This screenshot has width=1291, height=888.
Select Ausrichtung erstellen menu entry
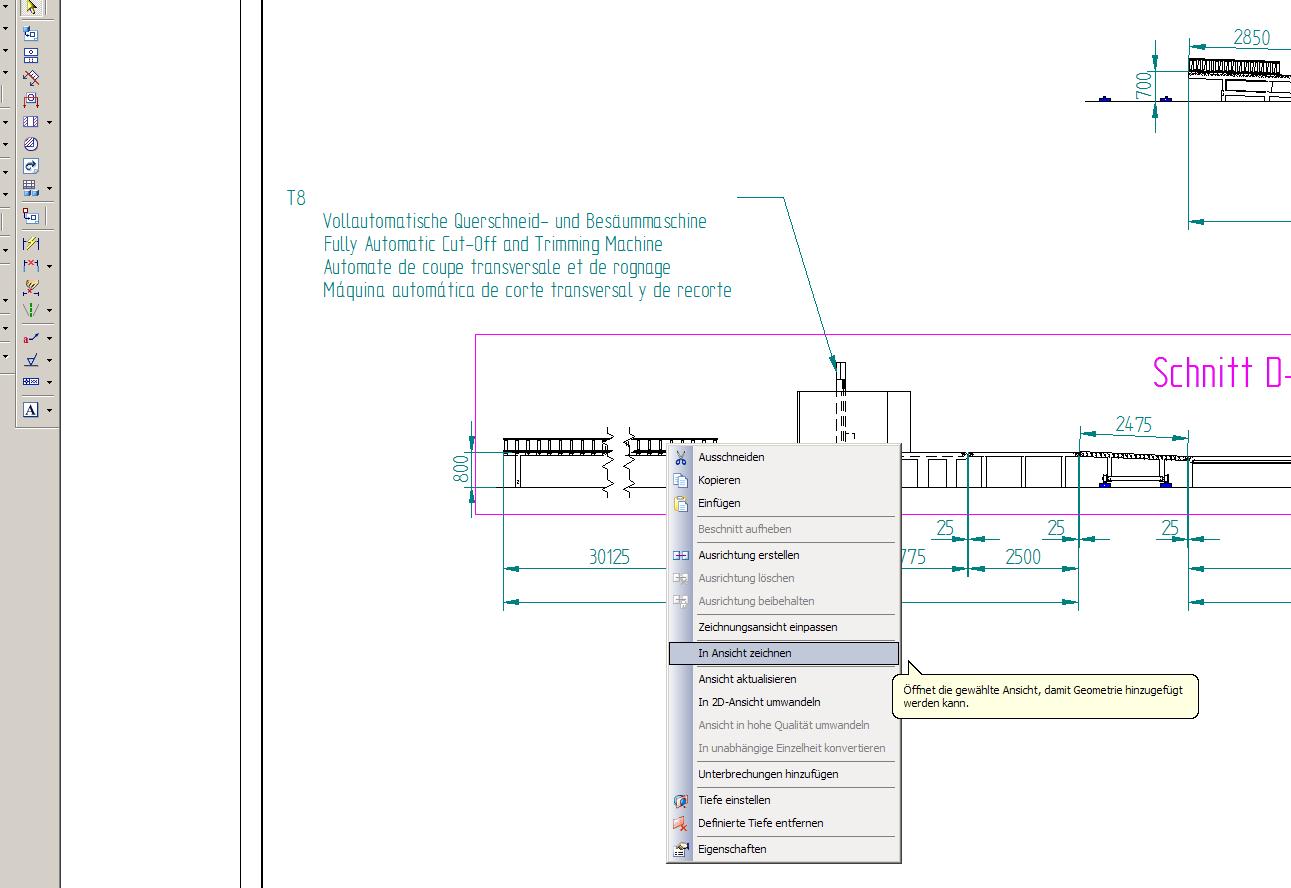pyautogui.click(x=784, y=555)
